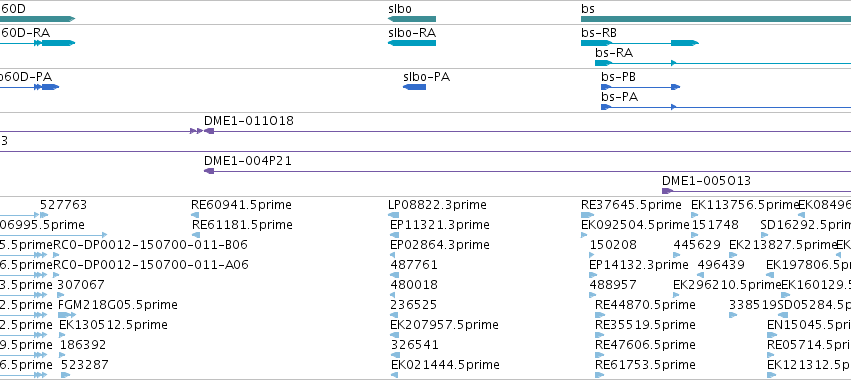
Task: Click the 527763 EST arrow
Action: [x=44, y=215]
